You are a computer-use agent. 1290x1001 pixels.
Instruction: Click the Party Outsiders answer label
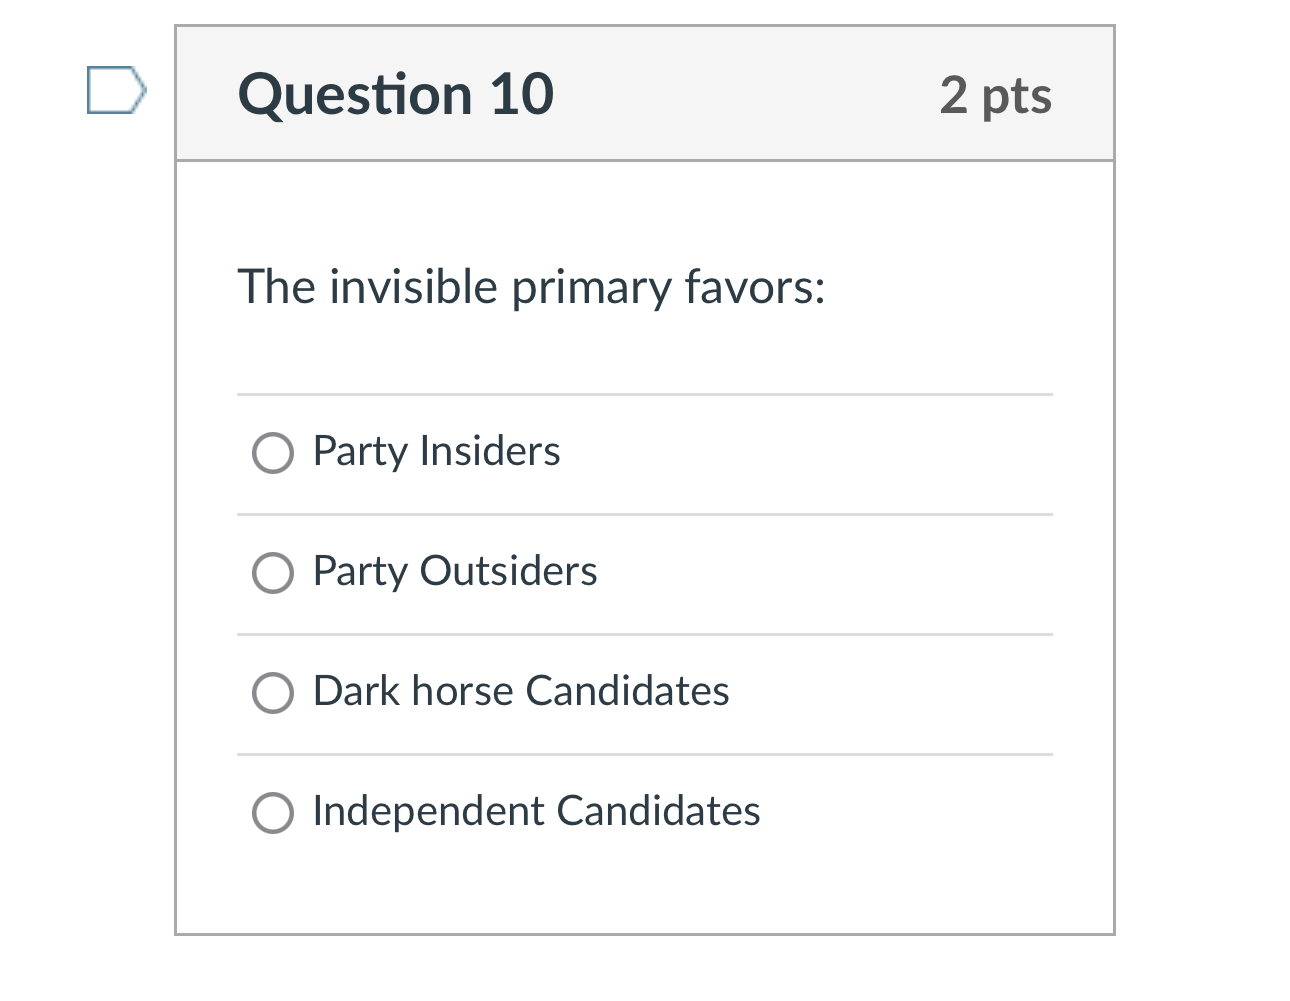click(455, 572)
